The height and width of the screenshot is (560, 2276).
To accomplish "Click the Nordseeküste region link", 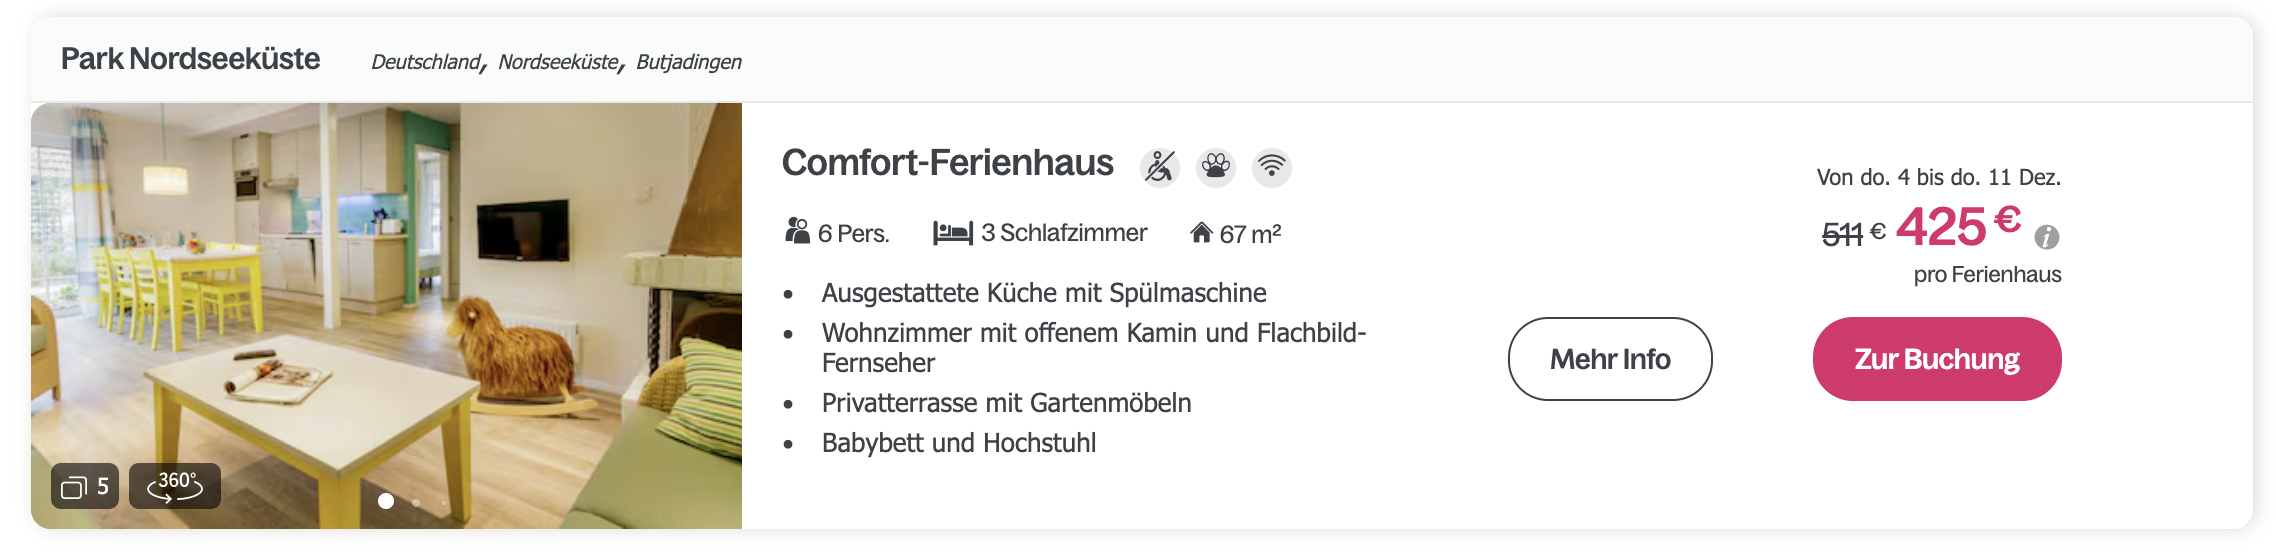I will [x=559, y=62].
